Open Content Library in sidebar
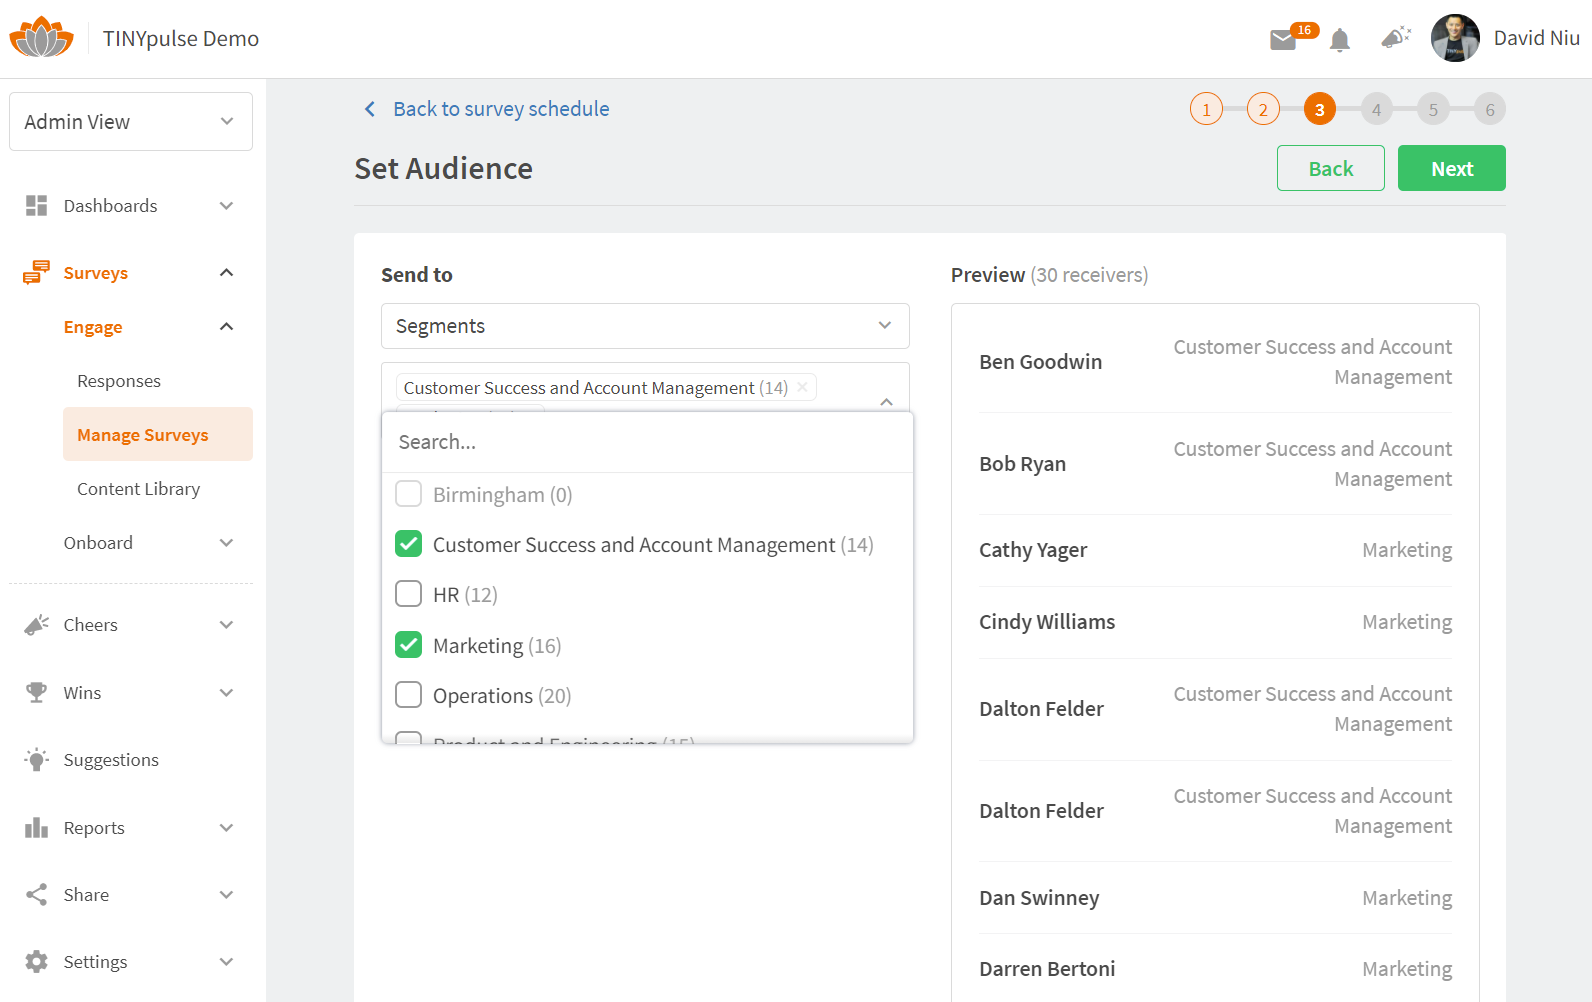This screenshot has width=1592, height=1002. (x=139, y=489)
